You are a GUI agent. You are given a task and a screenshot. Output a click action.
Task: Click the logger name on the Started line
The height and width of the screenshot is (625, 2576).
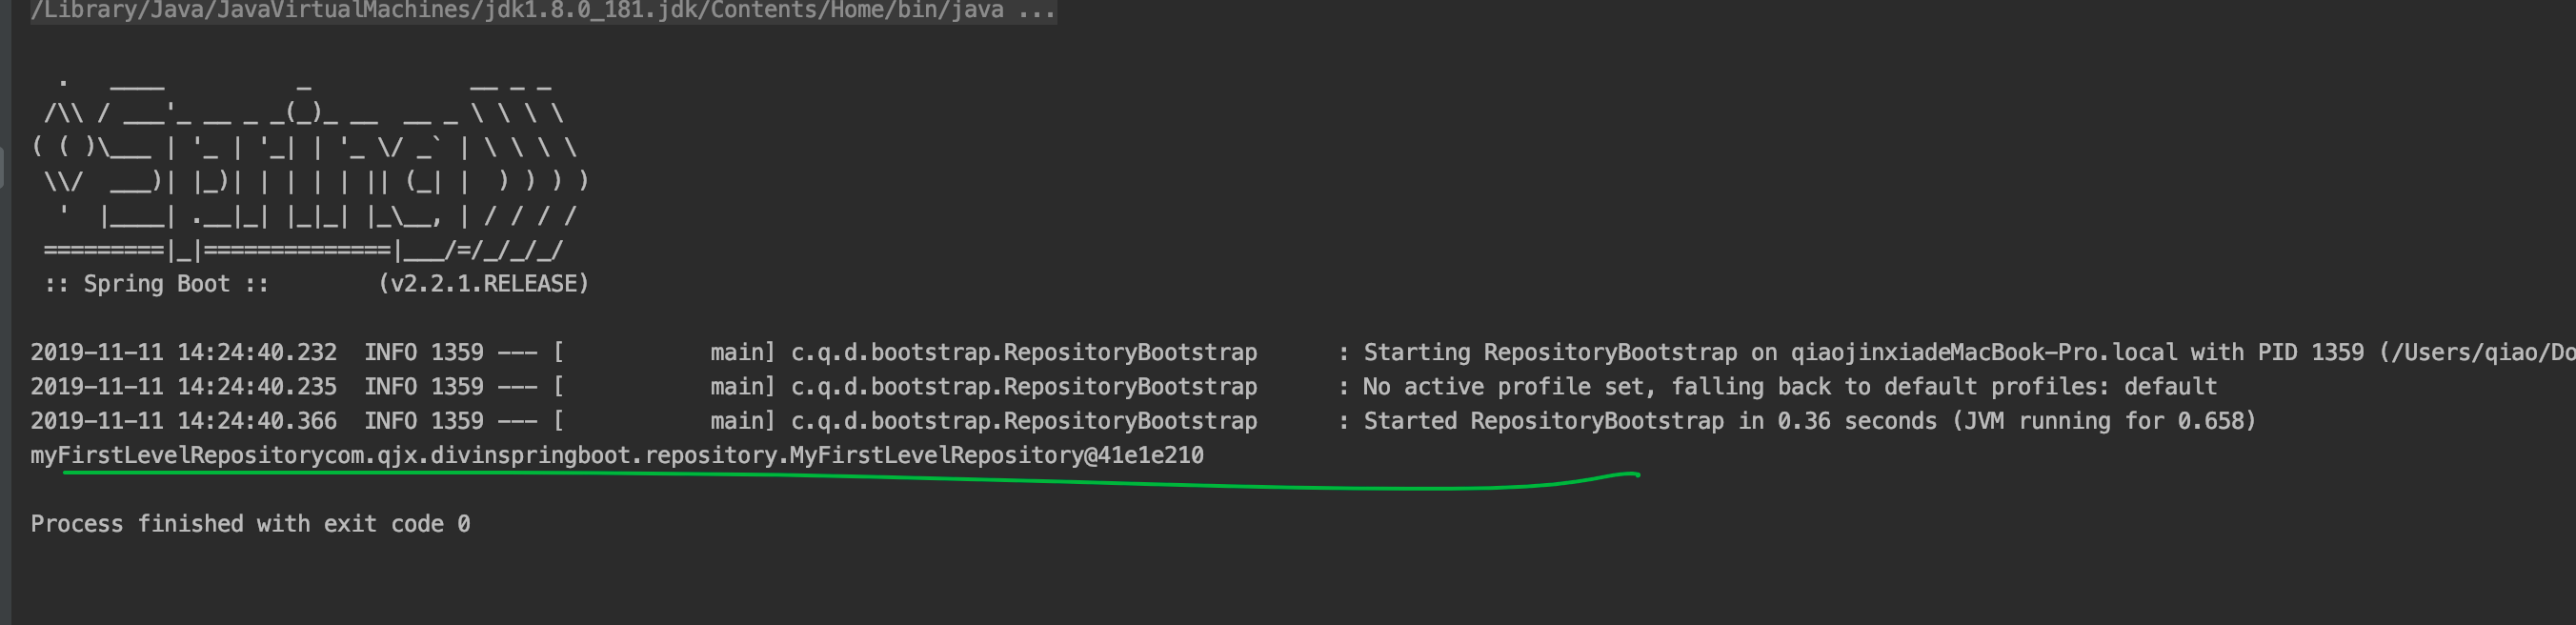pyautogui.click(x=1024, y=421)
